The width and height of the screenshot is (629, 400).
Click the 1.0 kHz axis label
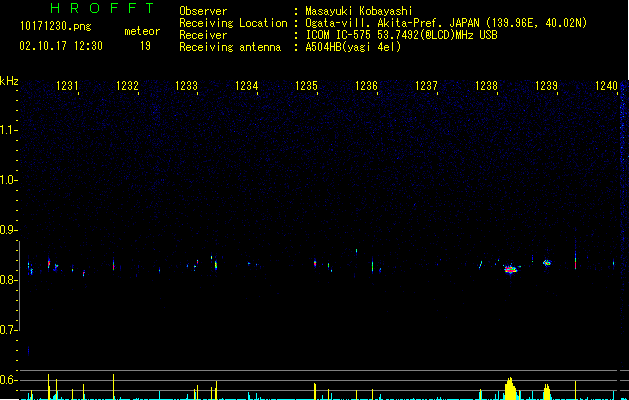[x=8, y=180]
